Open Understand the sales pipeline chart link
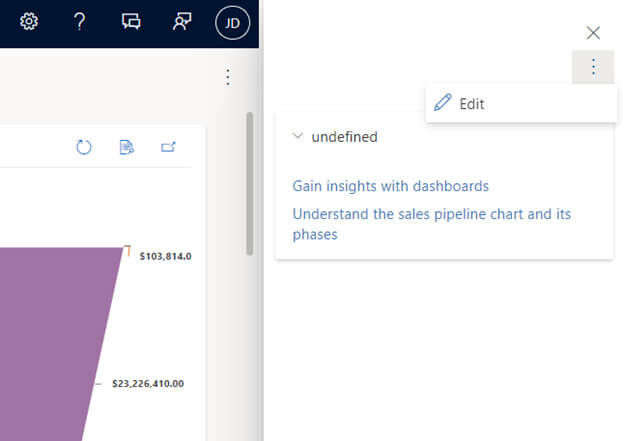Viewport: 624px width, 441px height. 432,224
